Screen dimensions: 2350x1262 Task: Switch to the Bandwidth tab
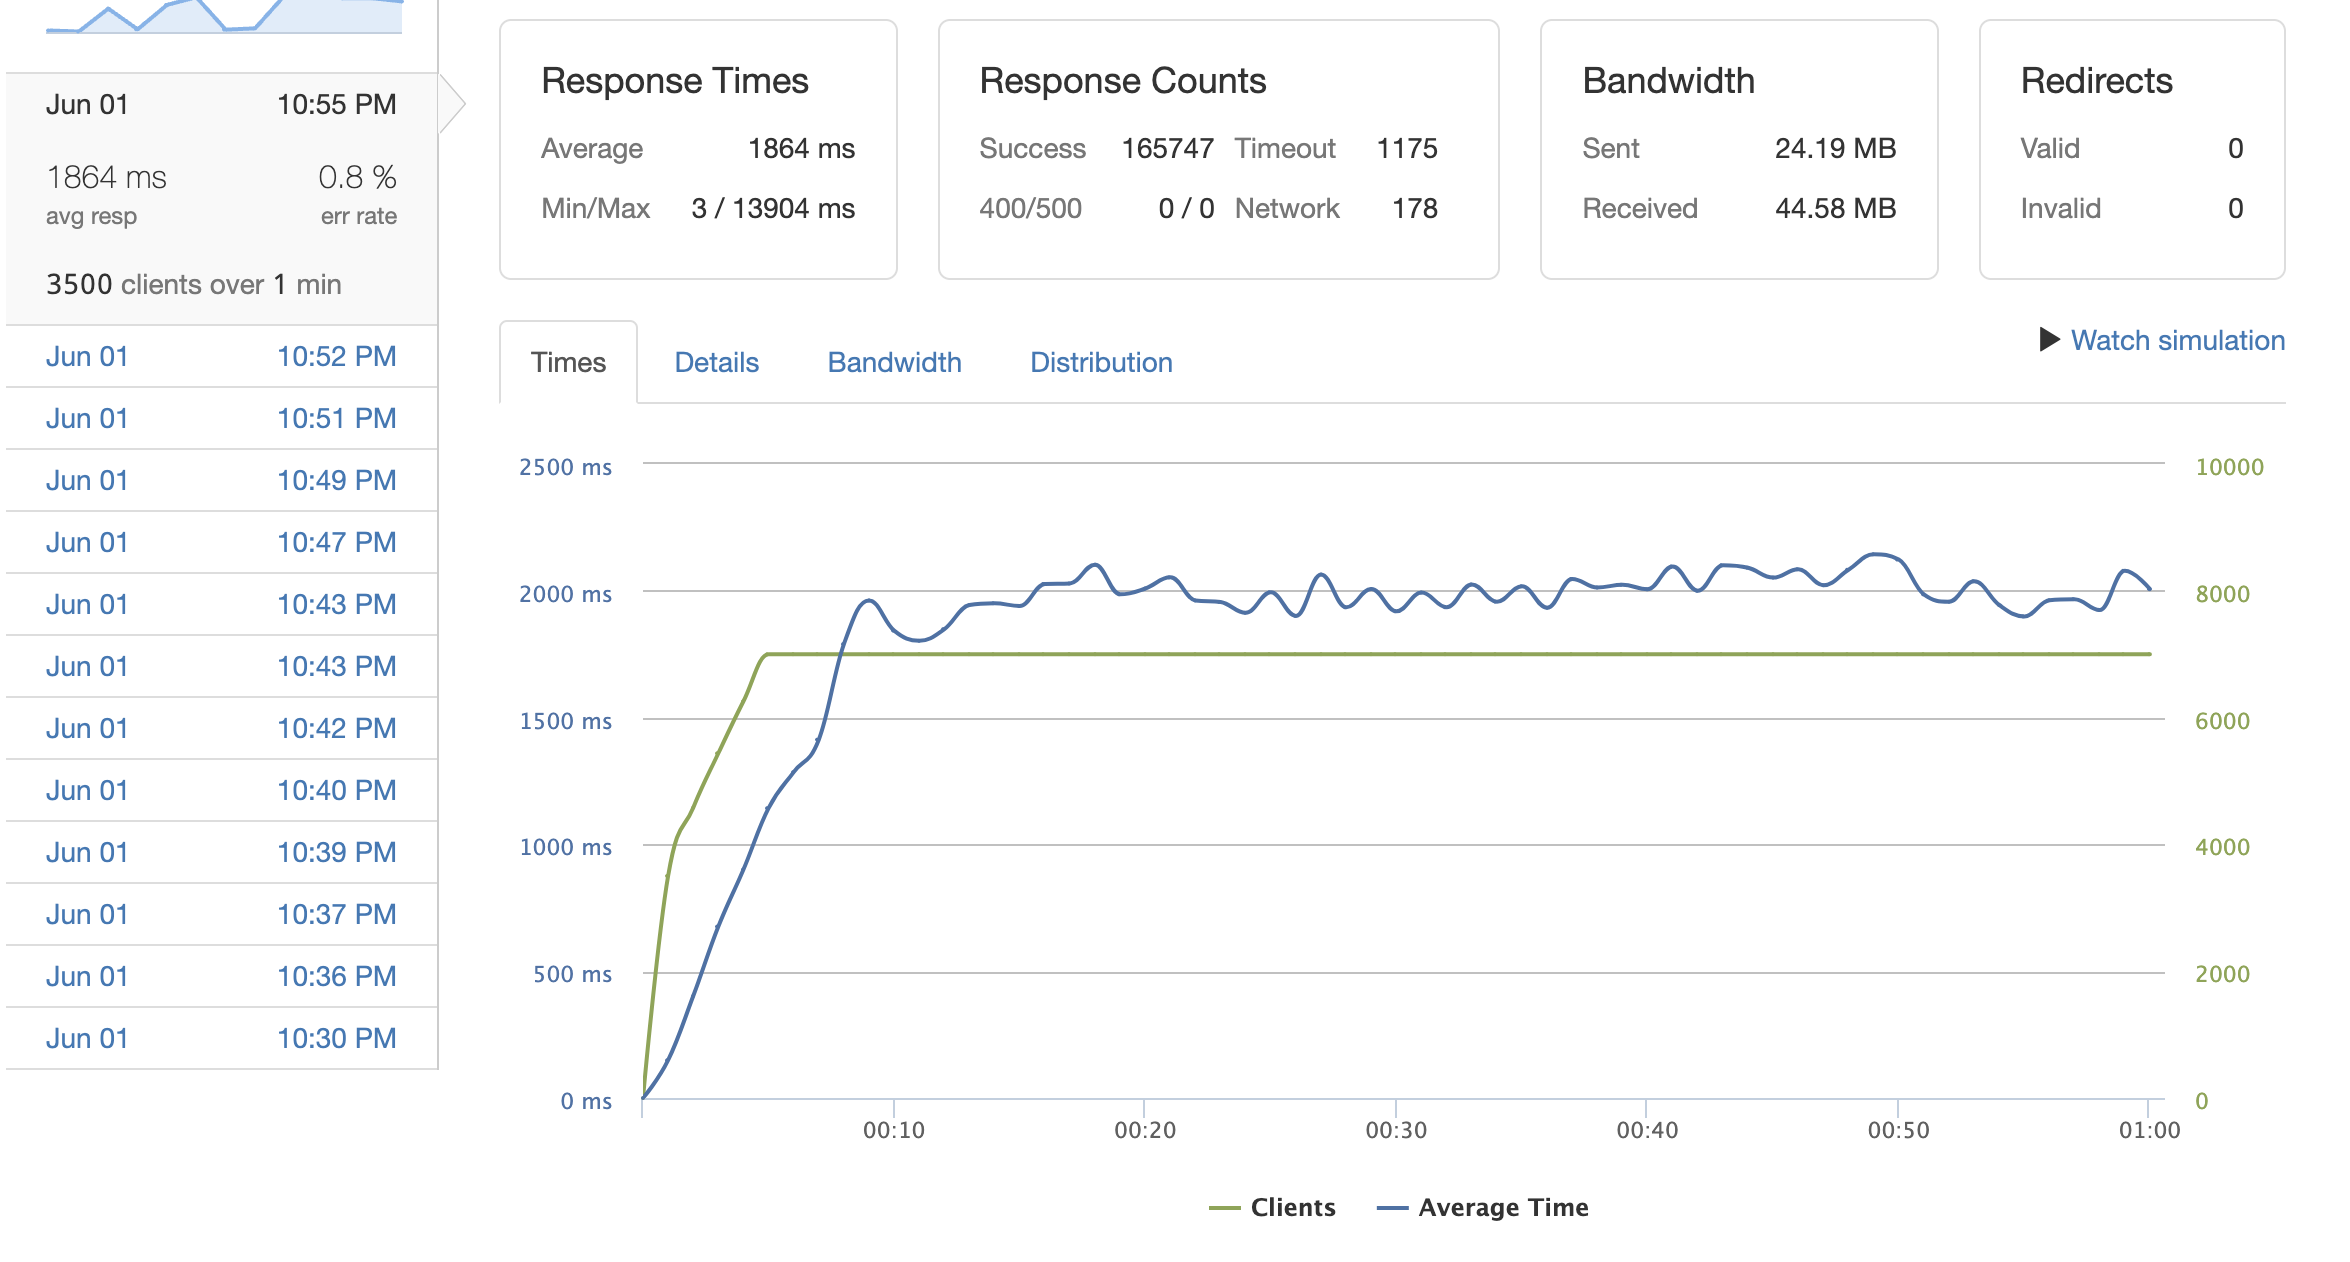[x=894, y=362]
